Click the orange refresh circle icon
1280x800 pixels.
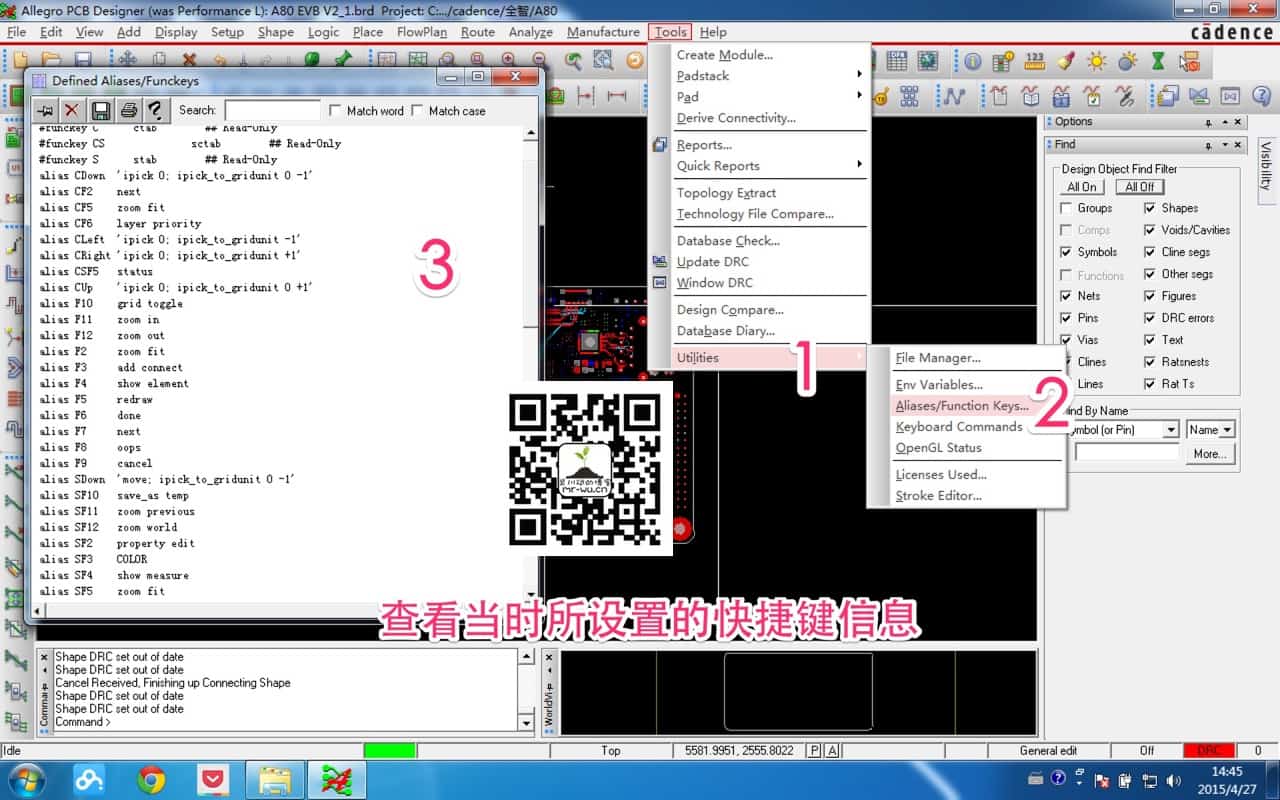point(633,61)
